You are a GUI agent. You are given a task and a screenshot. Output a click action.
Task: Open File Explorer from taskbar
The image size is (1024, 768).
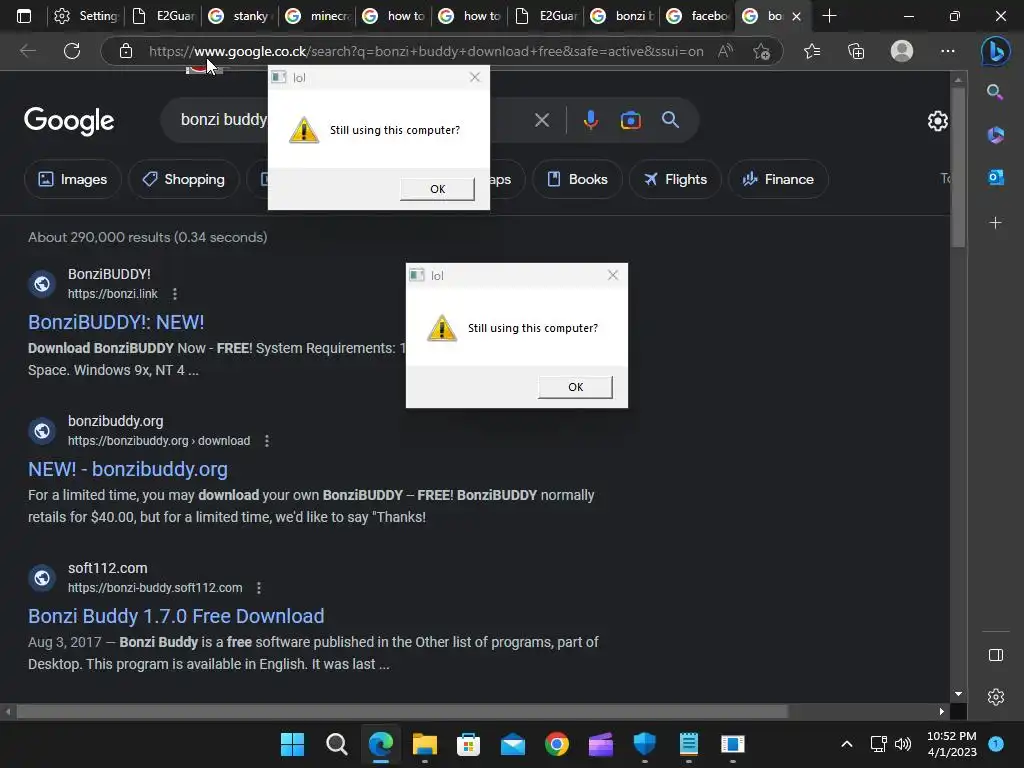point(424,744)
